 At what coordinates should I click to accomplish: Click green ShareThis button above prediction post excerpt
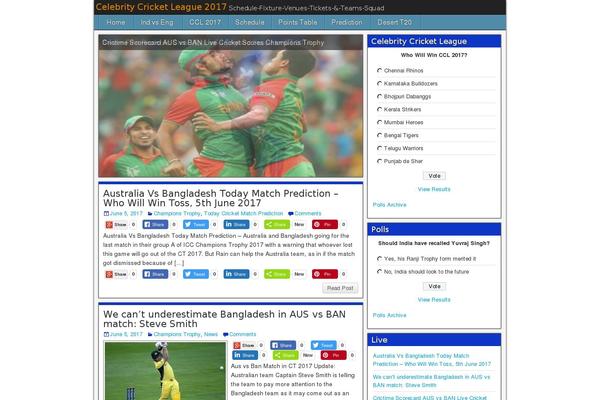point(277,225)
